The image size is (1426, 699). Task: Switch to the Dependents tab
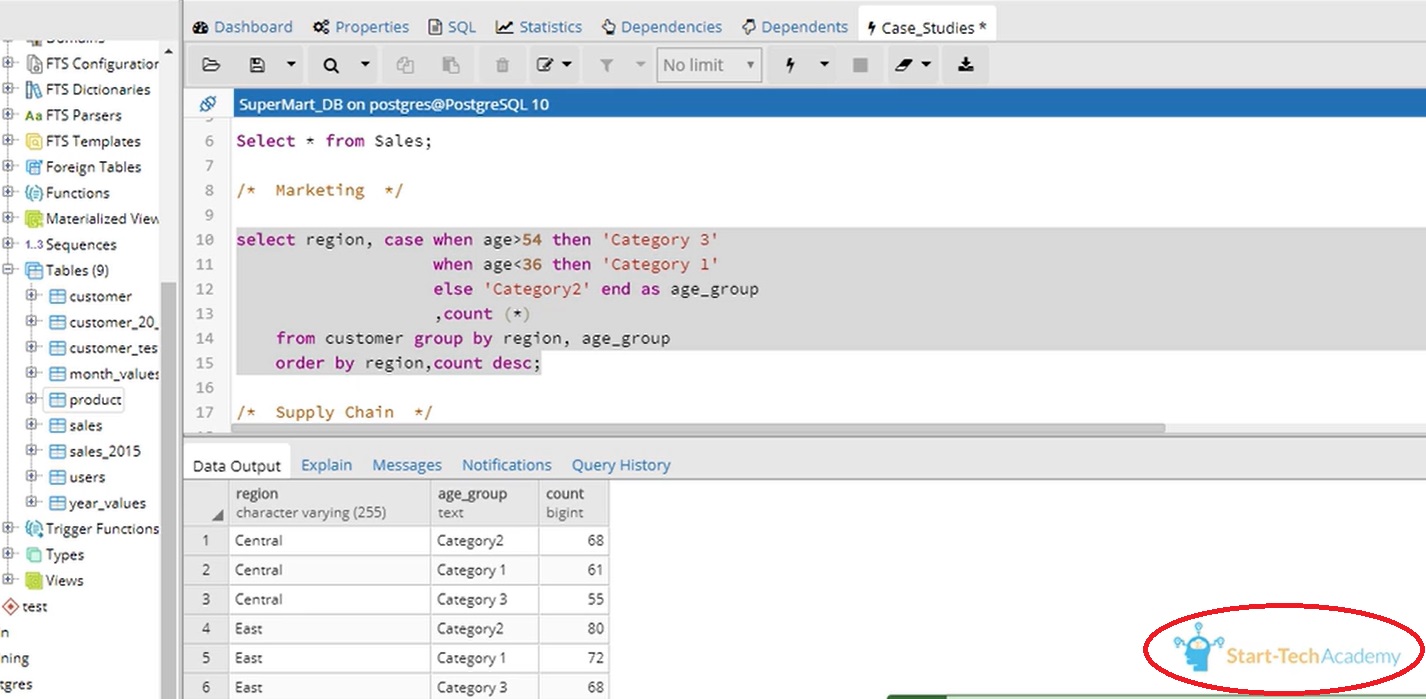tap(795, 27)
